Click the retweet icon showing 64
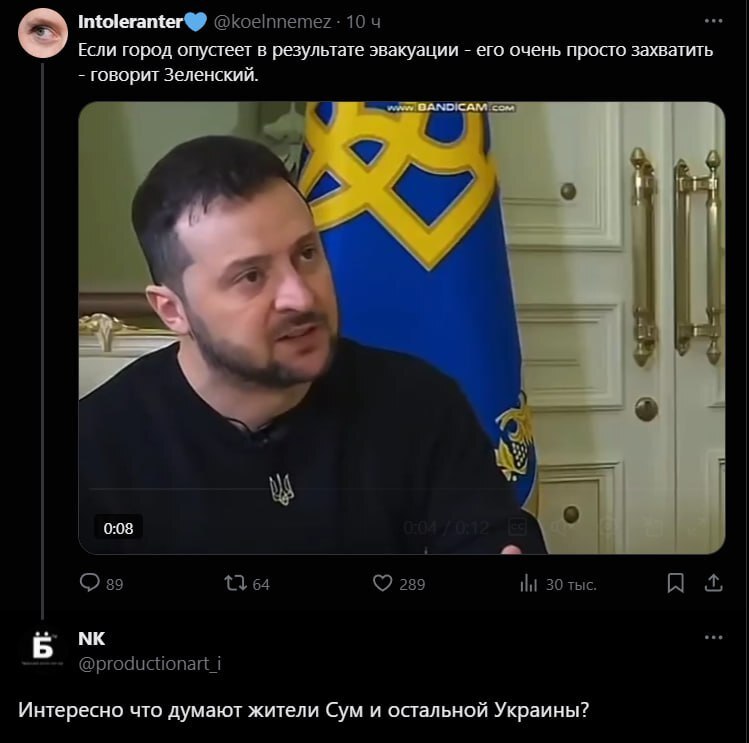 pyautogui.click(x=235, y=583)
